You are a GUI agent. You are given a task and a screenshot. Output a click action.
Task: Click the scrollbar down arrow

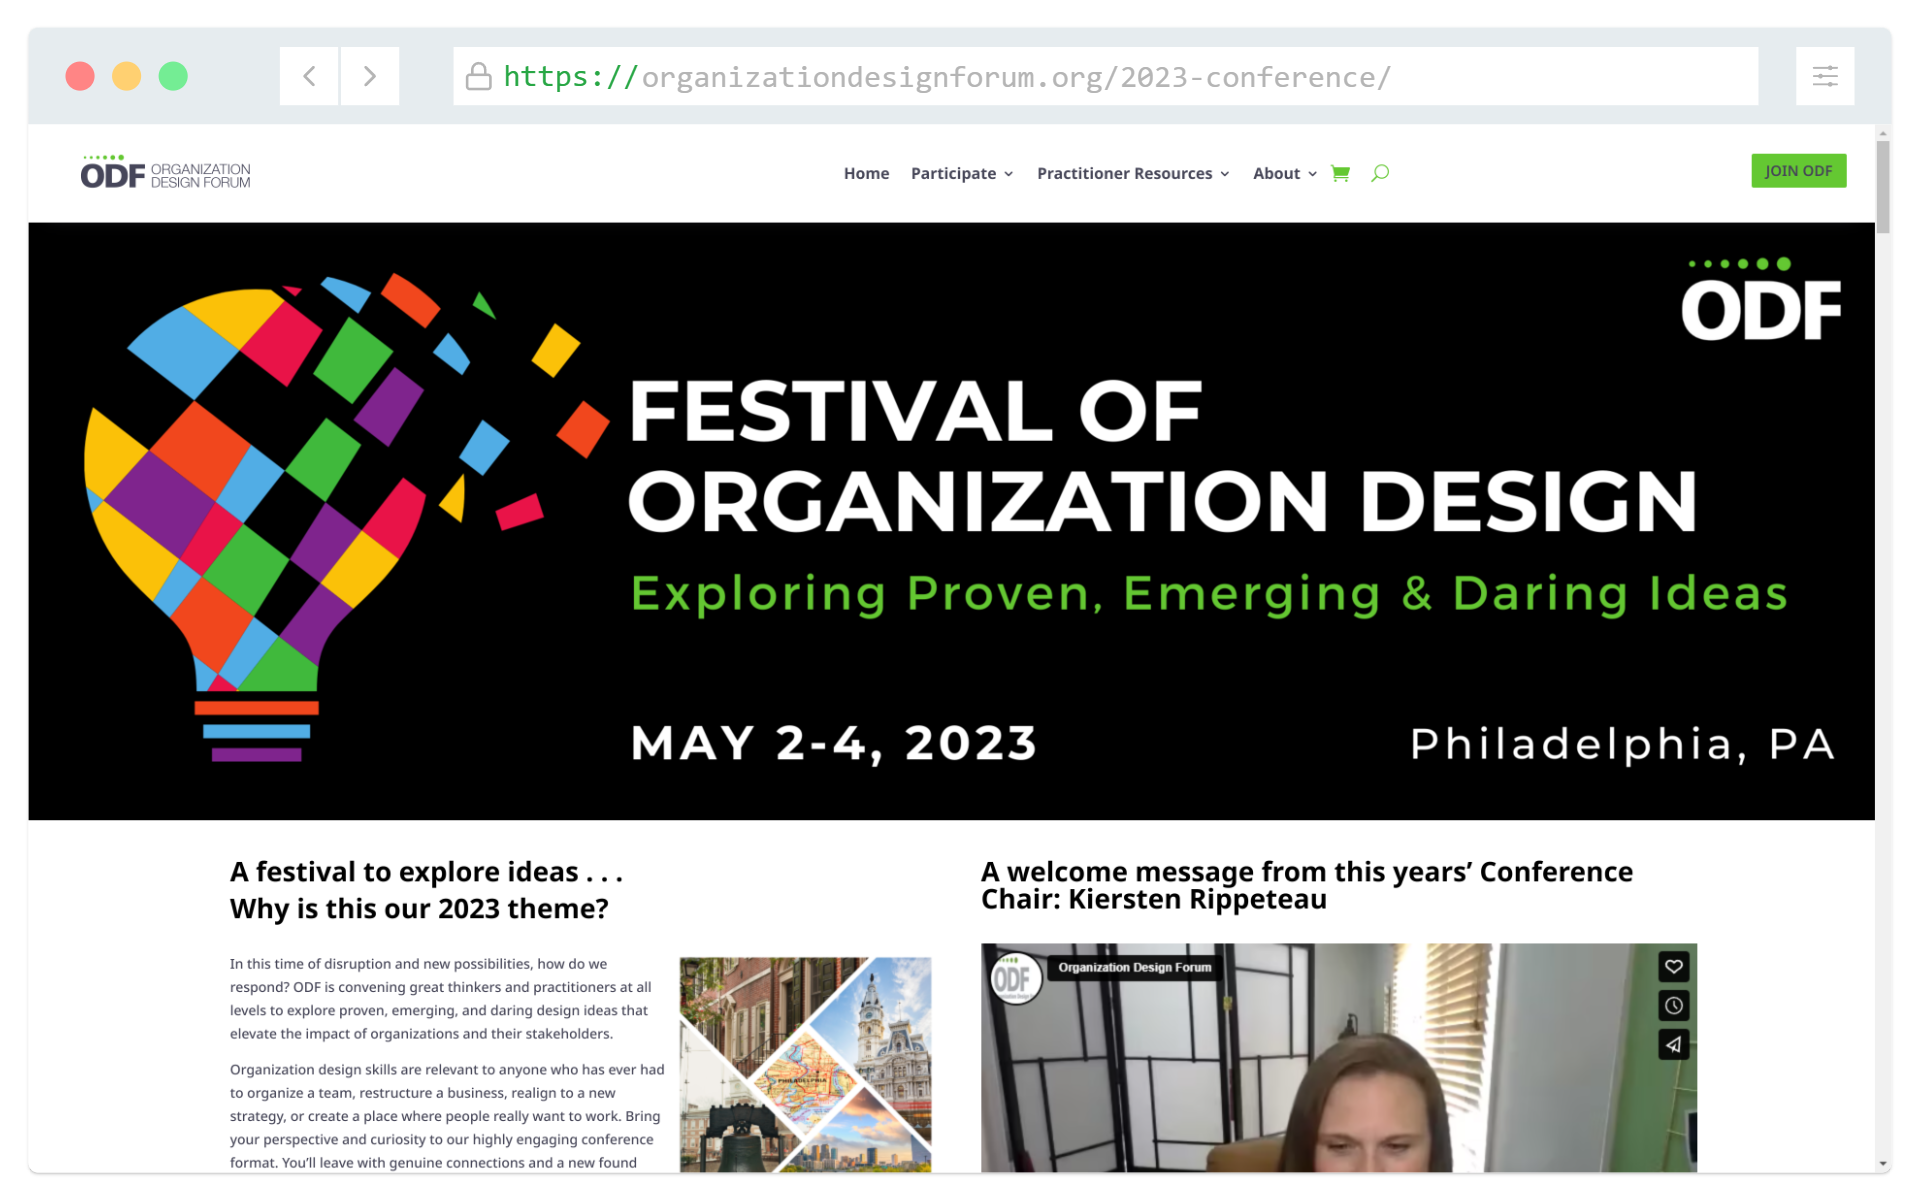(x=1883, y=1164)
